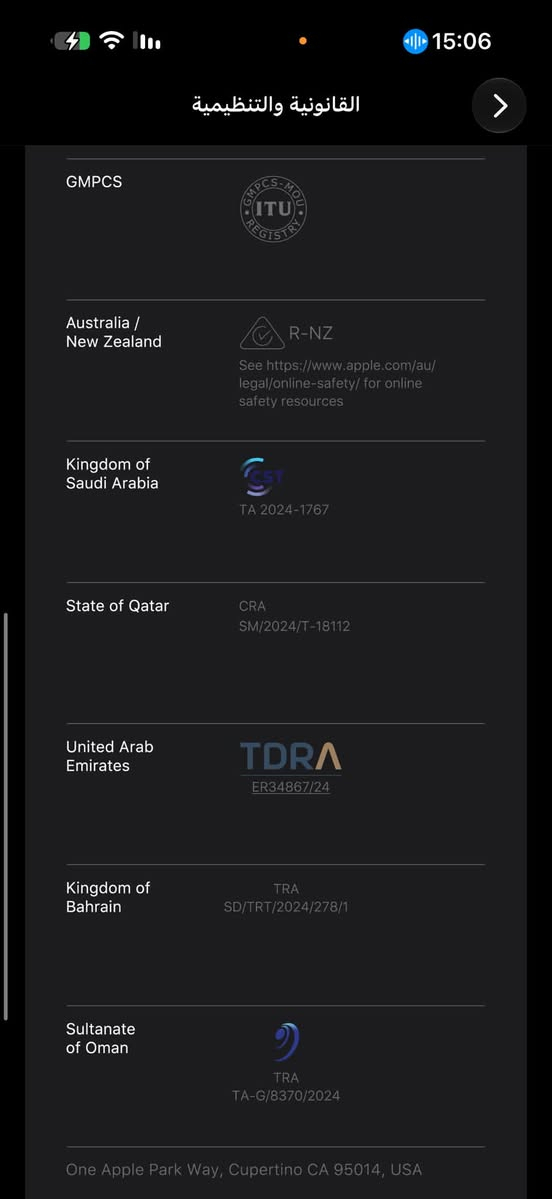
Task: Tap the Bahrain SD/TRT/2024/278/1 number
Action: pos(286,908)
